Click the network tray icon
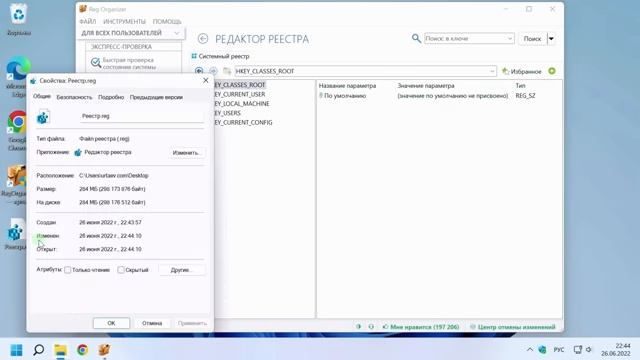Screen dimensions: 640x360 click(x=578, y=349)
